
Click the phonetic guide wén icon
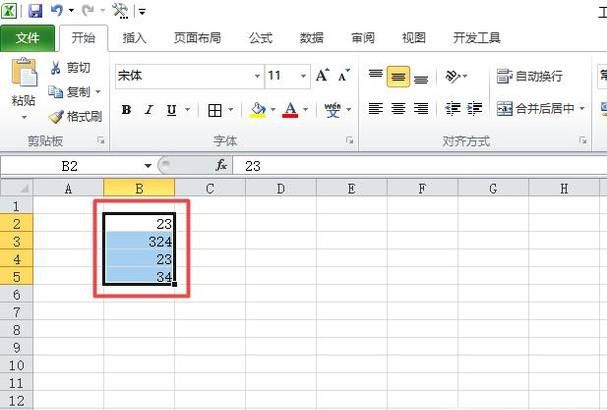pyautogui.click(x=332, y=110)
